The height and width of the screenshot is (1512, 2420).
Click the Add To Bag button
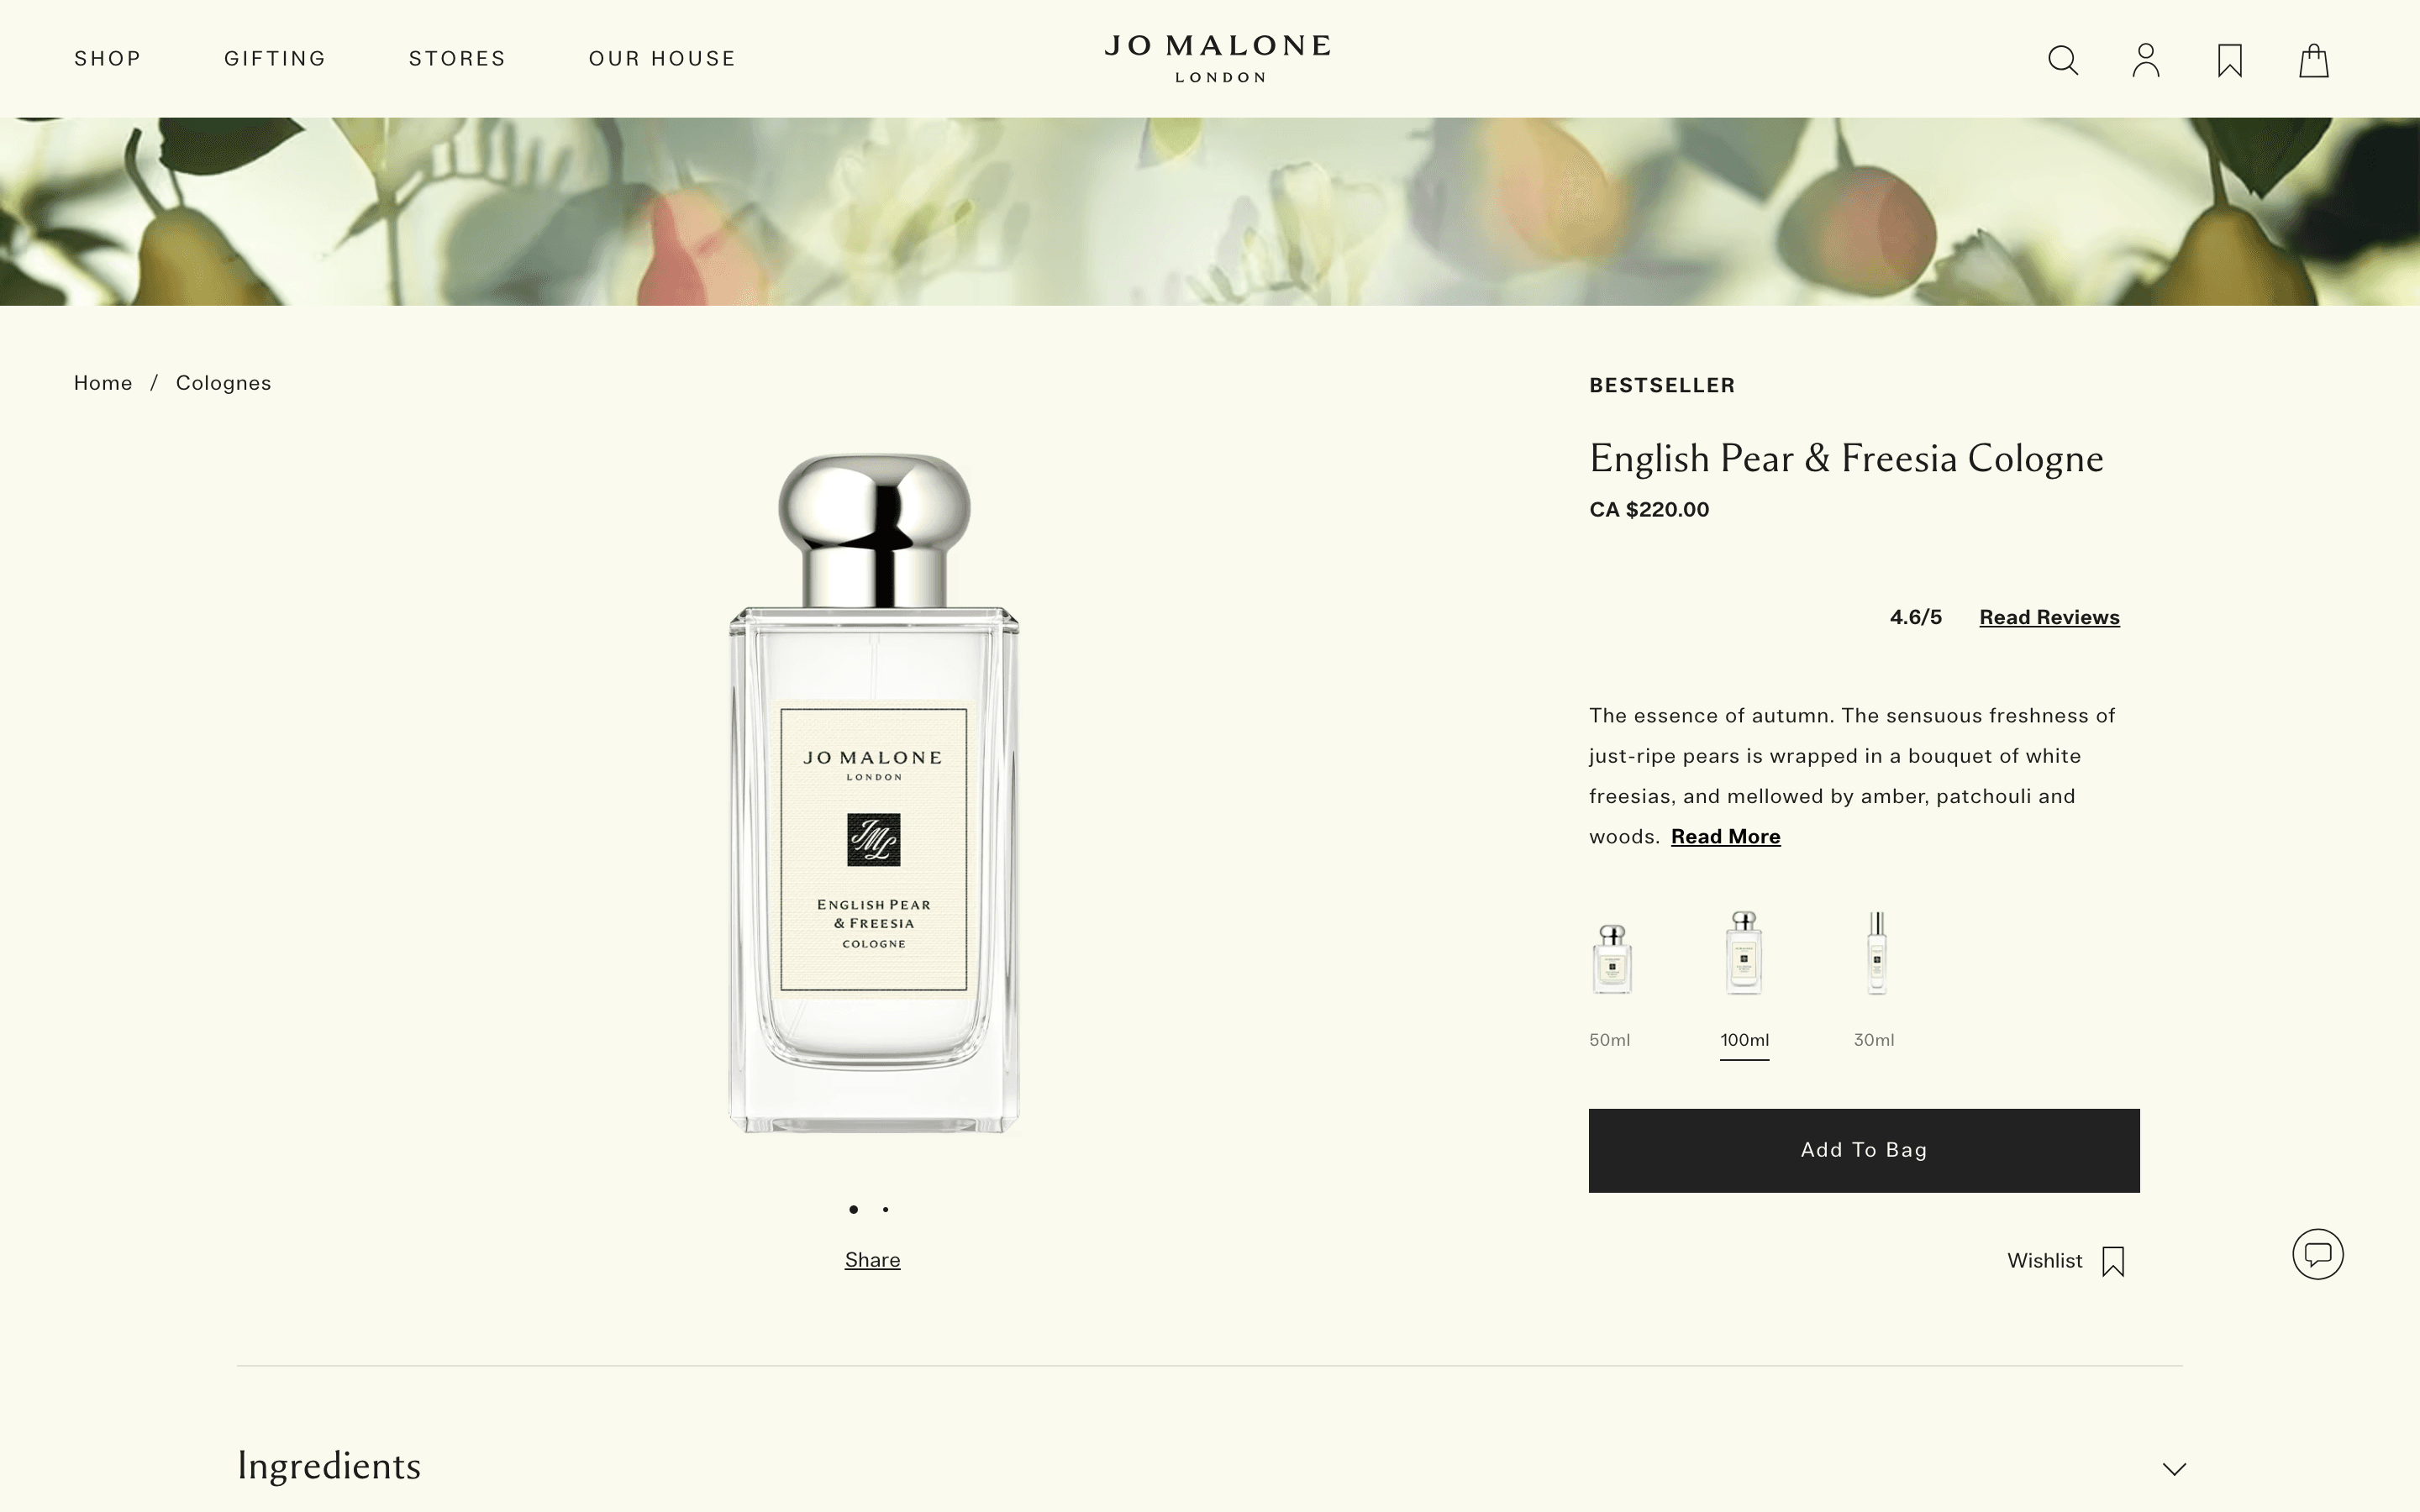(x=1864, y=1150)
